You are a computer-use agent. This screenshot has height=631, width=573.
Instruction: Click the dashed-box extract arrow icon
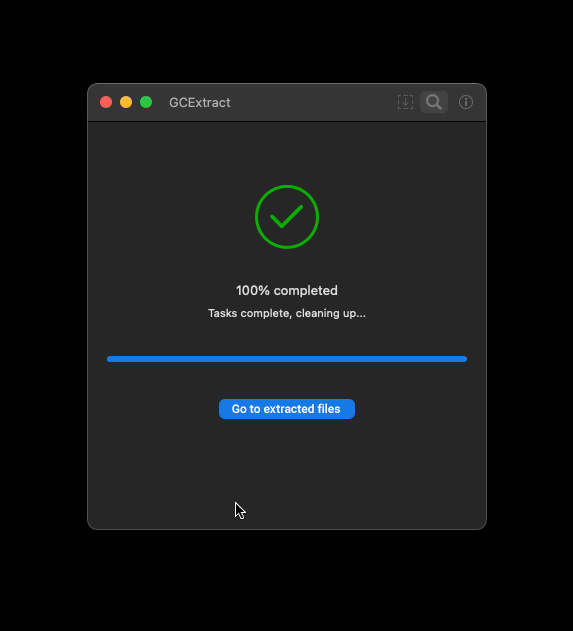pos(405,102)
